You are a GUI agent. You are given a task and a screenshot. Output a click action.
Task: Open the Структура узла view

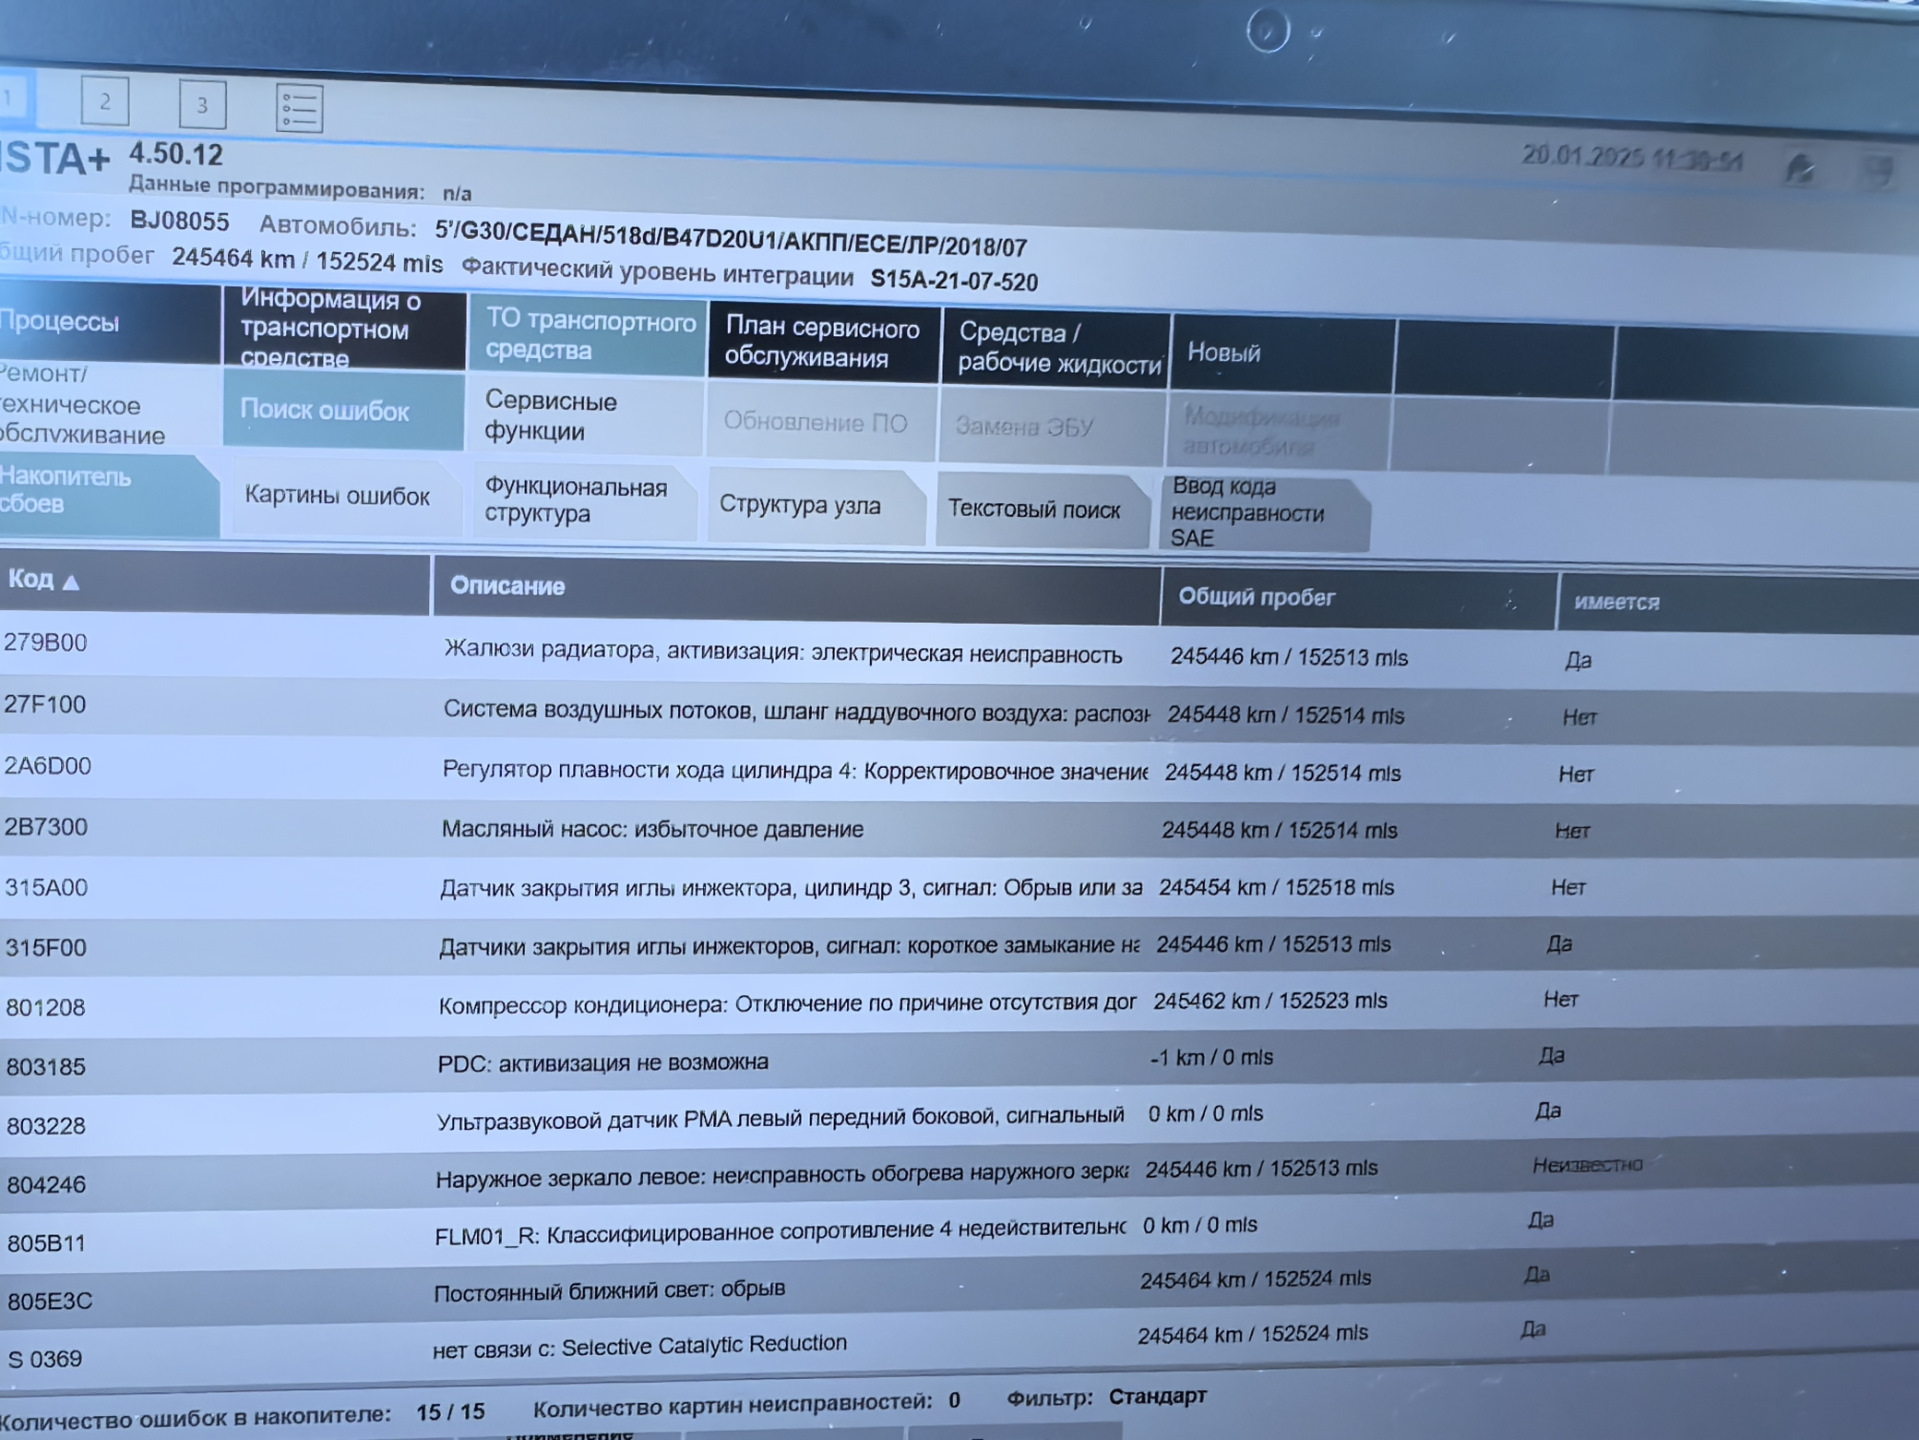coord(800,507)
